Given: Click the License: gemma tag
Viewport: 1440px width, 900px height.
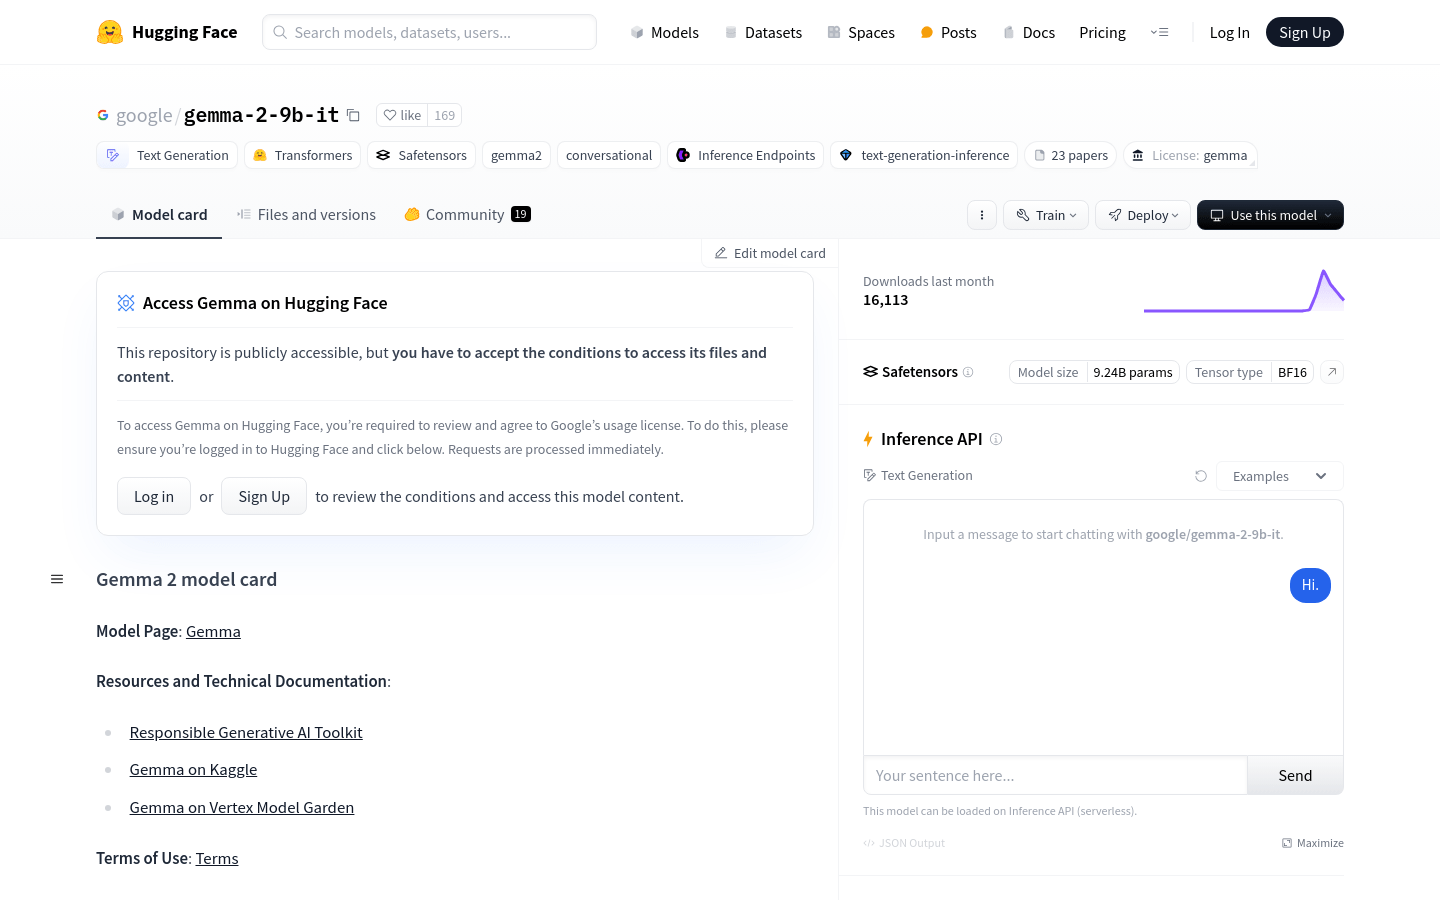Looking at the screenshot, I should point(1190,155).
